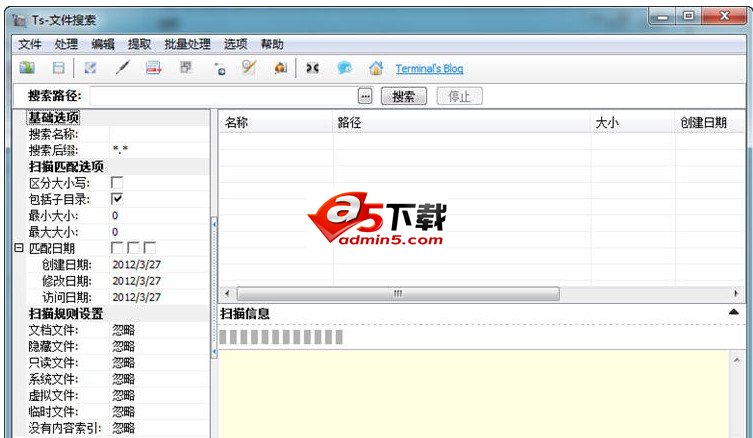
Task: Sort results by the 名称 column header
Action: point(275,122)
